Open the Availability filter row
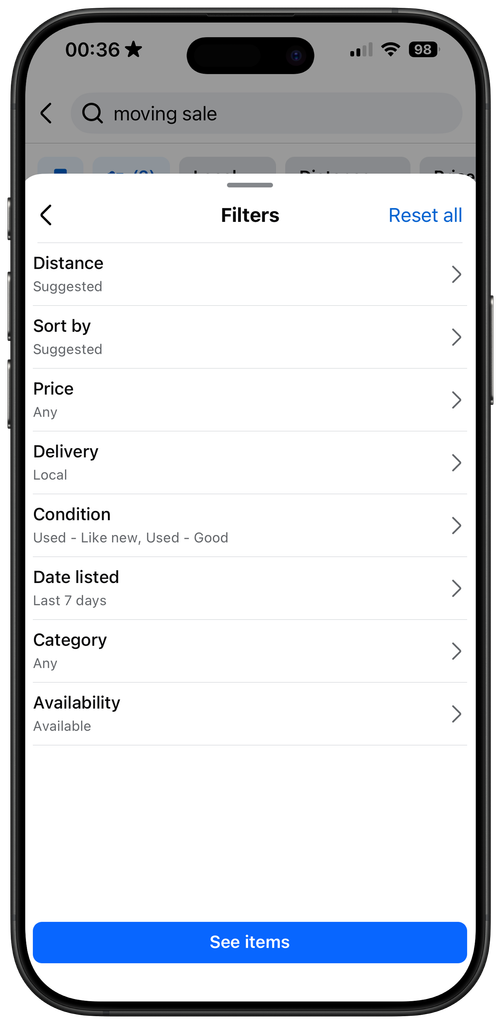Image resolution: width=501 pixels, height=1024 pixels. click(x=250, y=713)
